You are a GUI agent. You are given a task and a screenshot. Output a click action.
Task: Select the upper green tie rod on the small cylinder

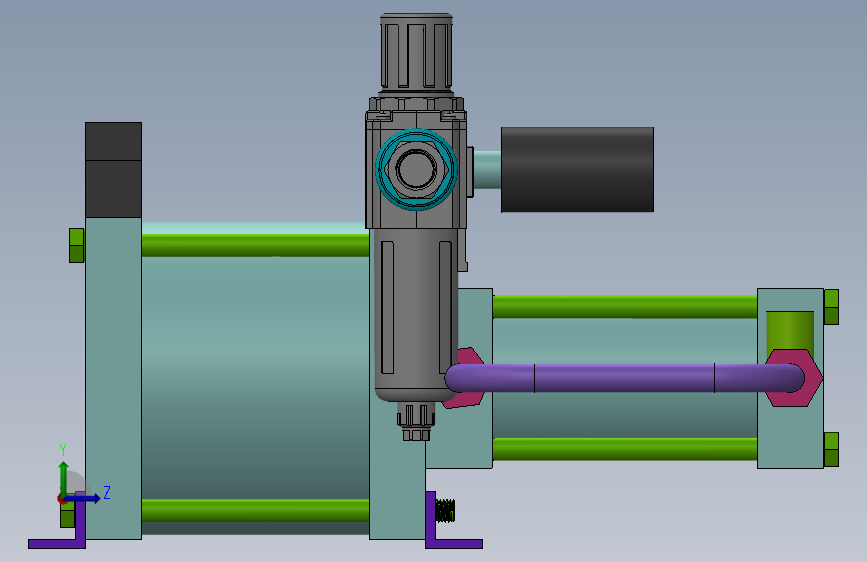(625, 307)
